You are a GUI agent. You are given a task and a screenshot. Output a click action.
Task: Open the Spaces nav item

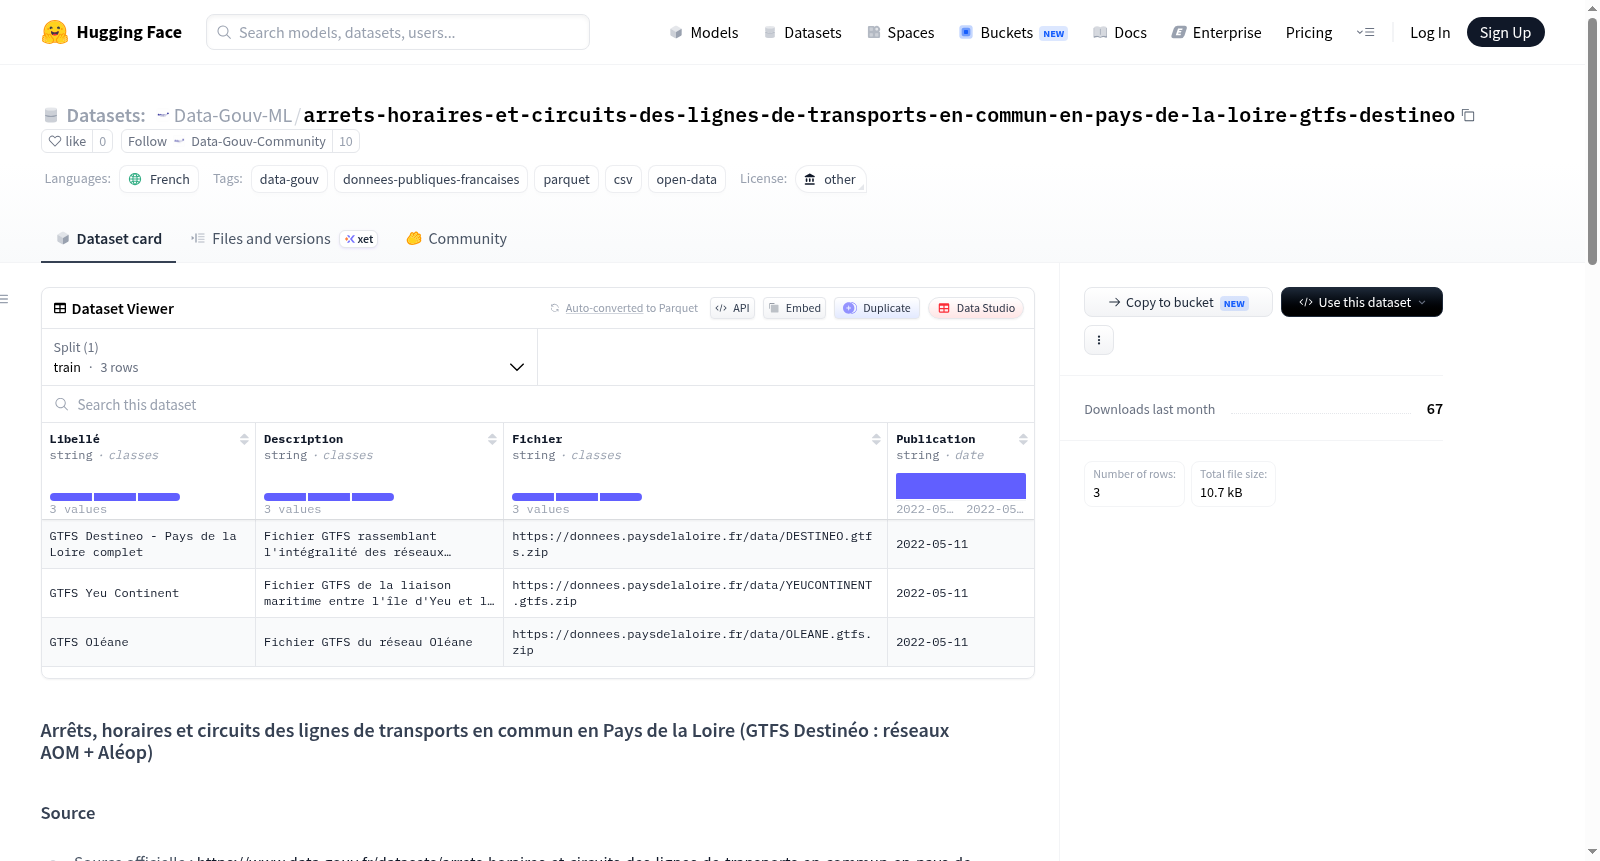(x=901, y=32)
